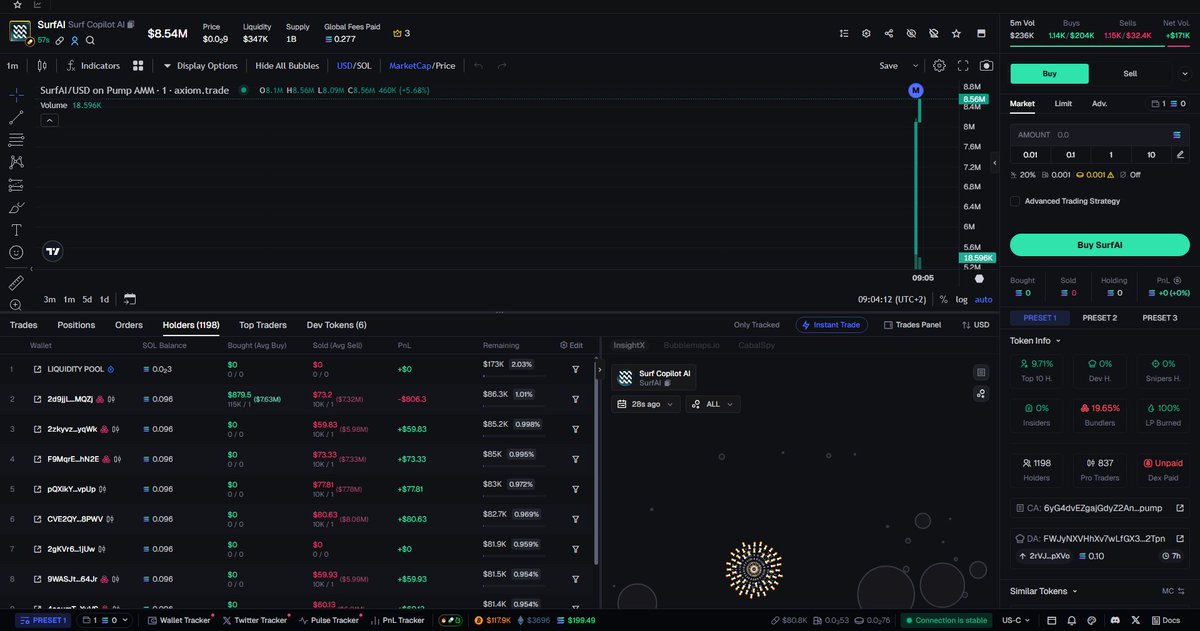This screenshot has width=1200, height=631.
Task: Open the Trades Panel button
Action: pyautogui.click(x=912, y=325)
